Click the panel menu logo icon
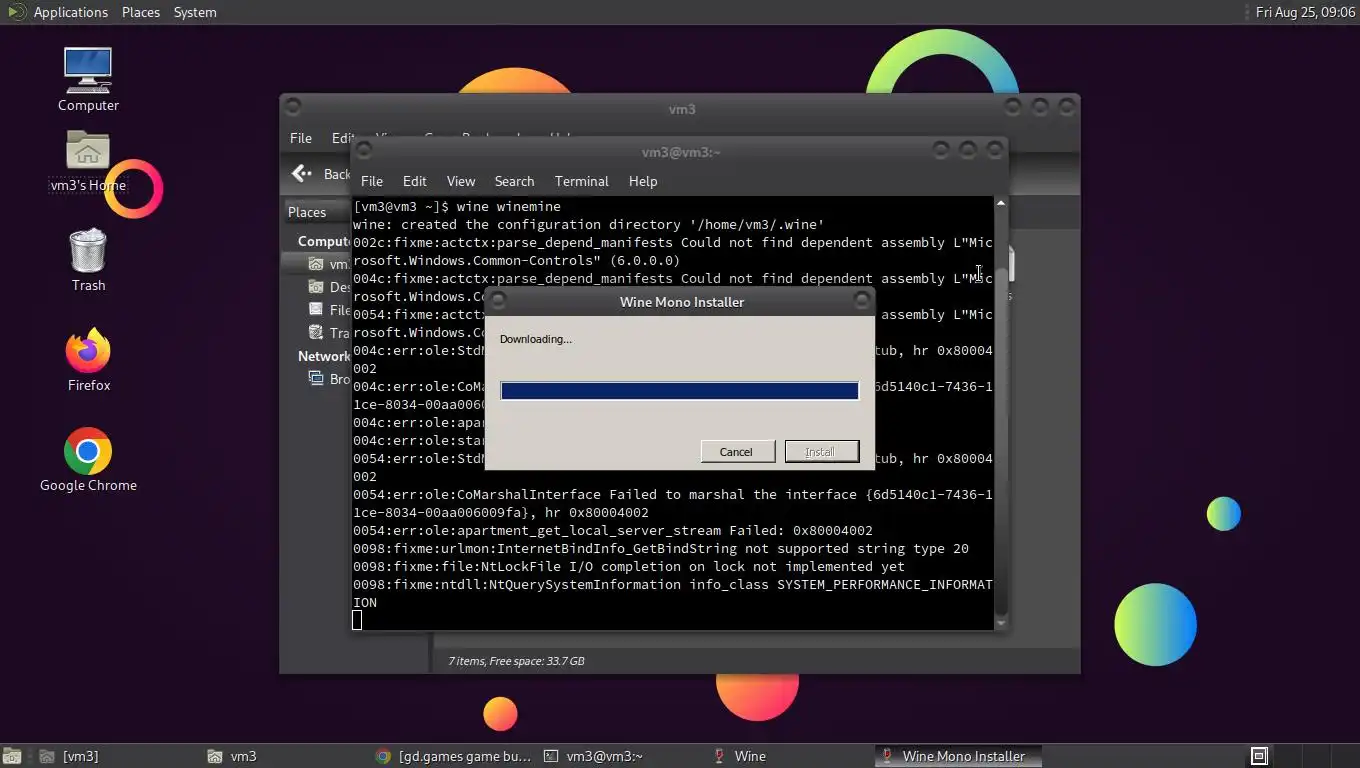This screenshot has height=768, width=1360. click(x=15, y=12)
